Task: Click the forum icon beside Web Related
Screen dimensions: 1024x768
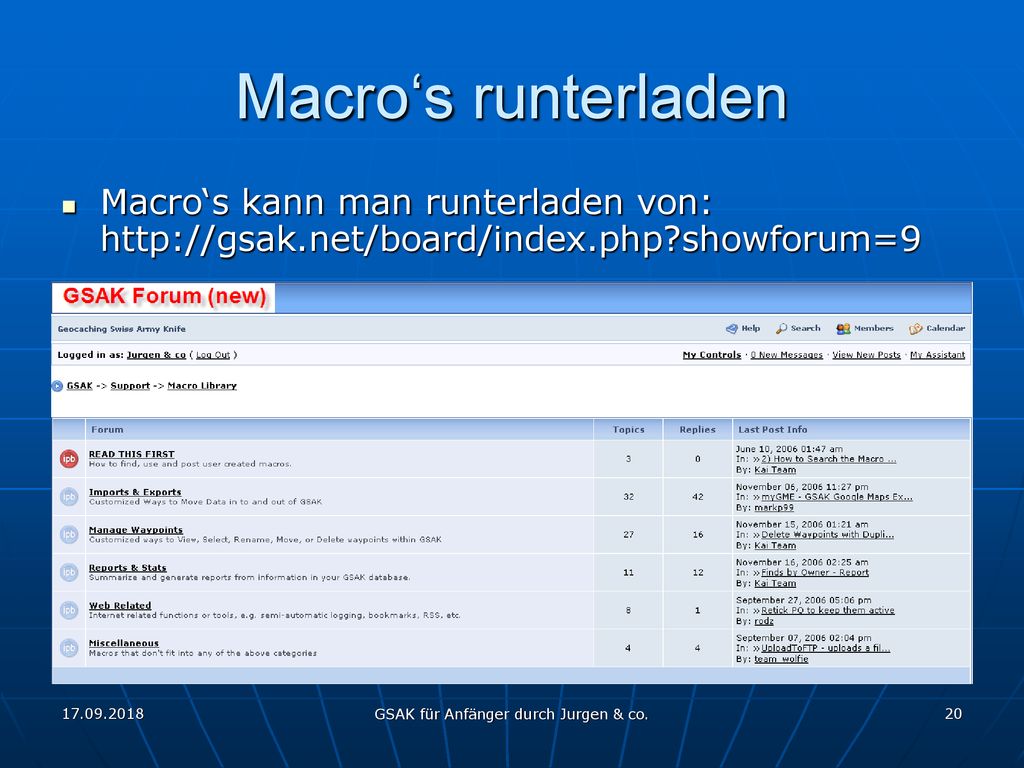Action: pyautogui.click(x=69, y=610)
